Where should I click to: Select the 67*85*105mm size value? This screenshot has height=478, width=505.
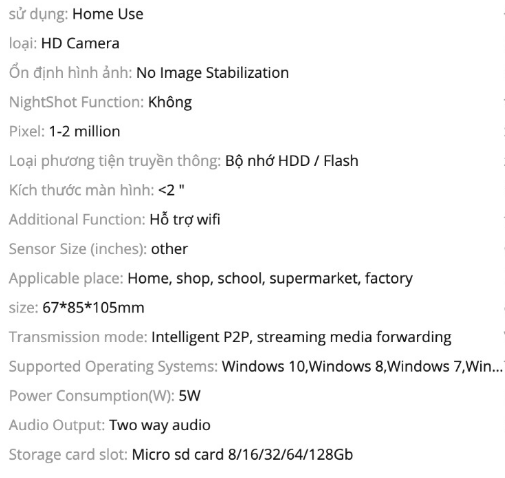(93, 308)
